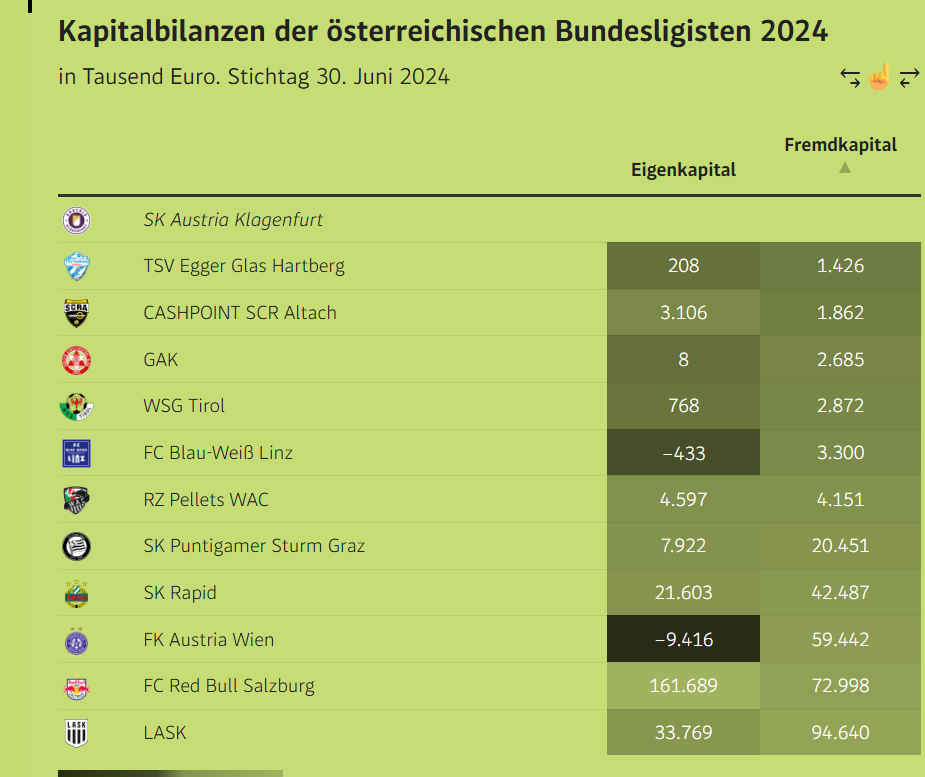Viewport: 925px width, 777px height.
Task: Click the SCR Altach club logo
Action: click(x=77, y=313)
